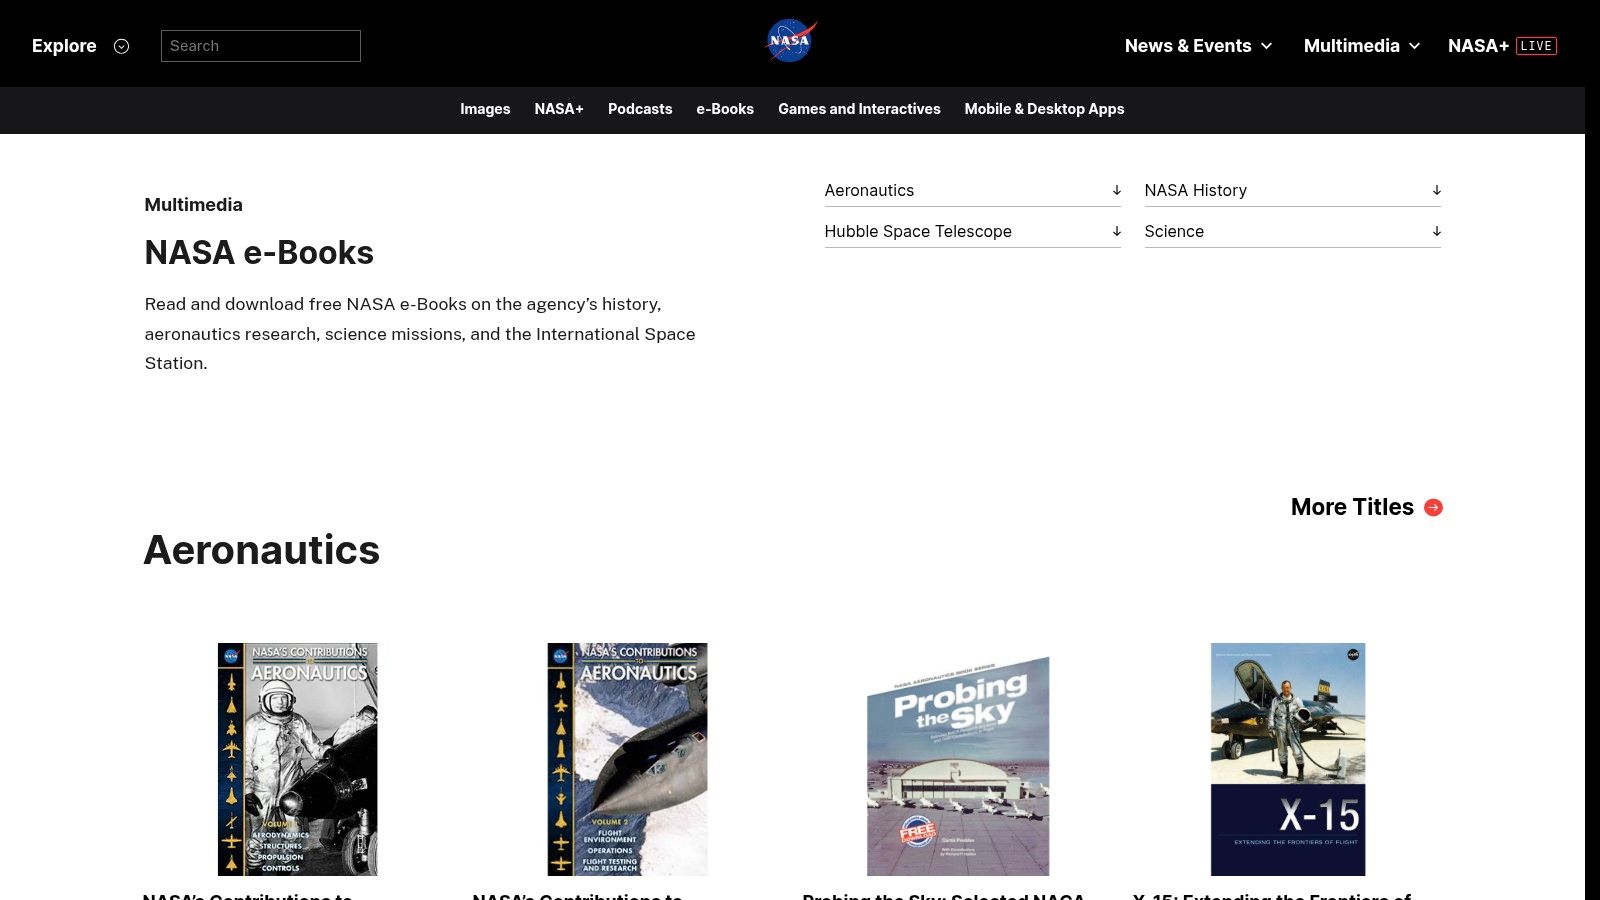
Task: Open the Probing the Sky book cover
Action: tap(958, 765)
